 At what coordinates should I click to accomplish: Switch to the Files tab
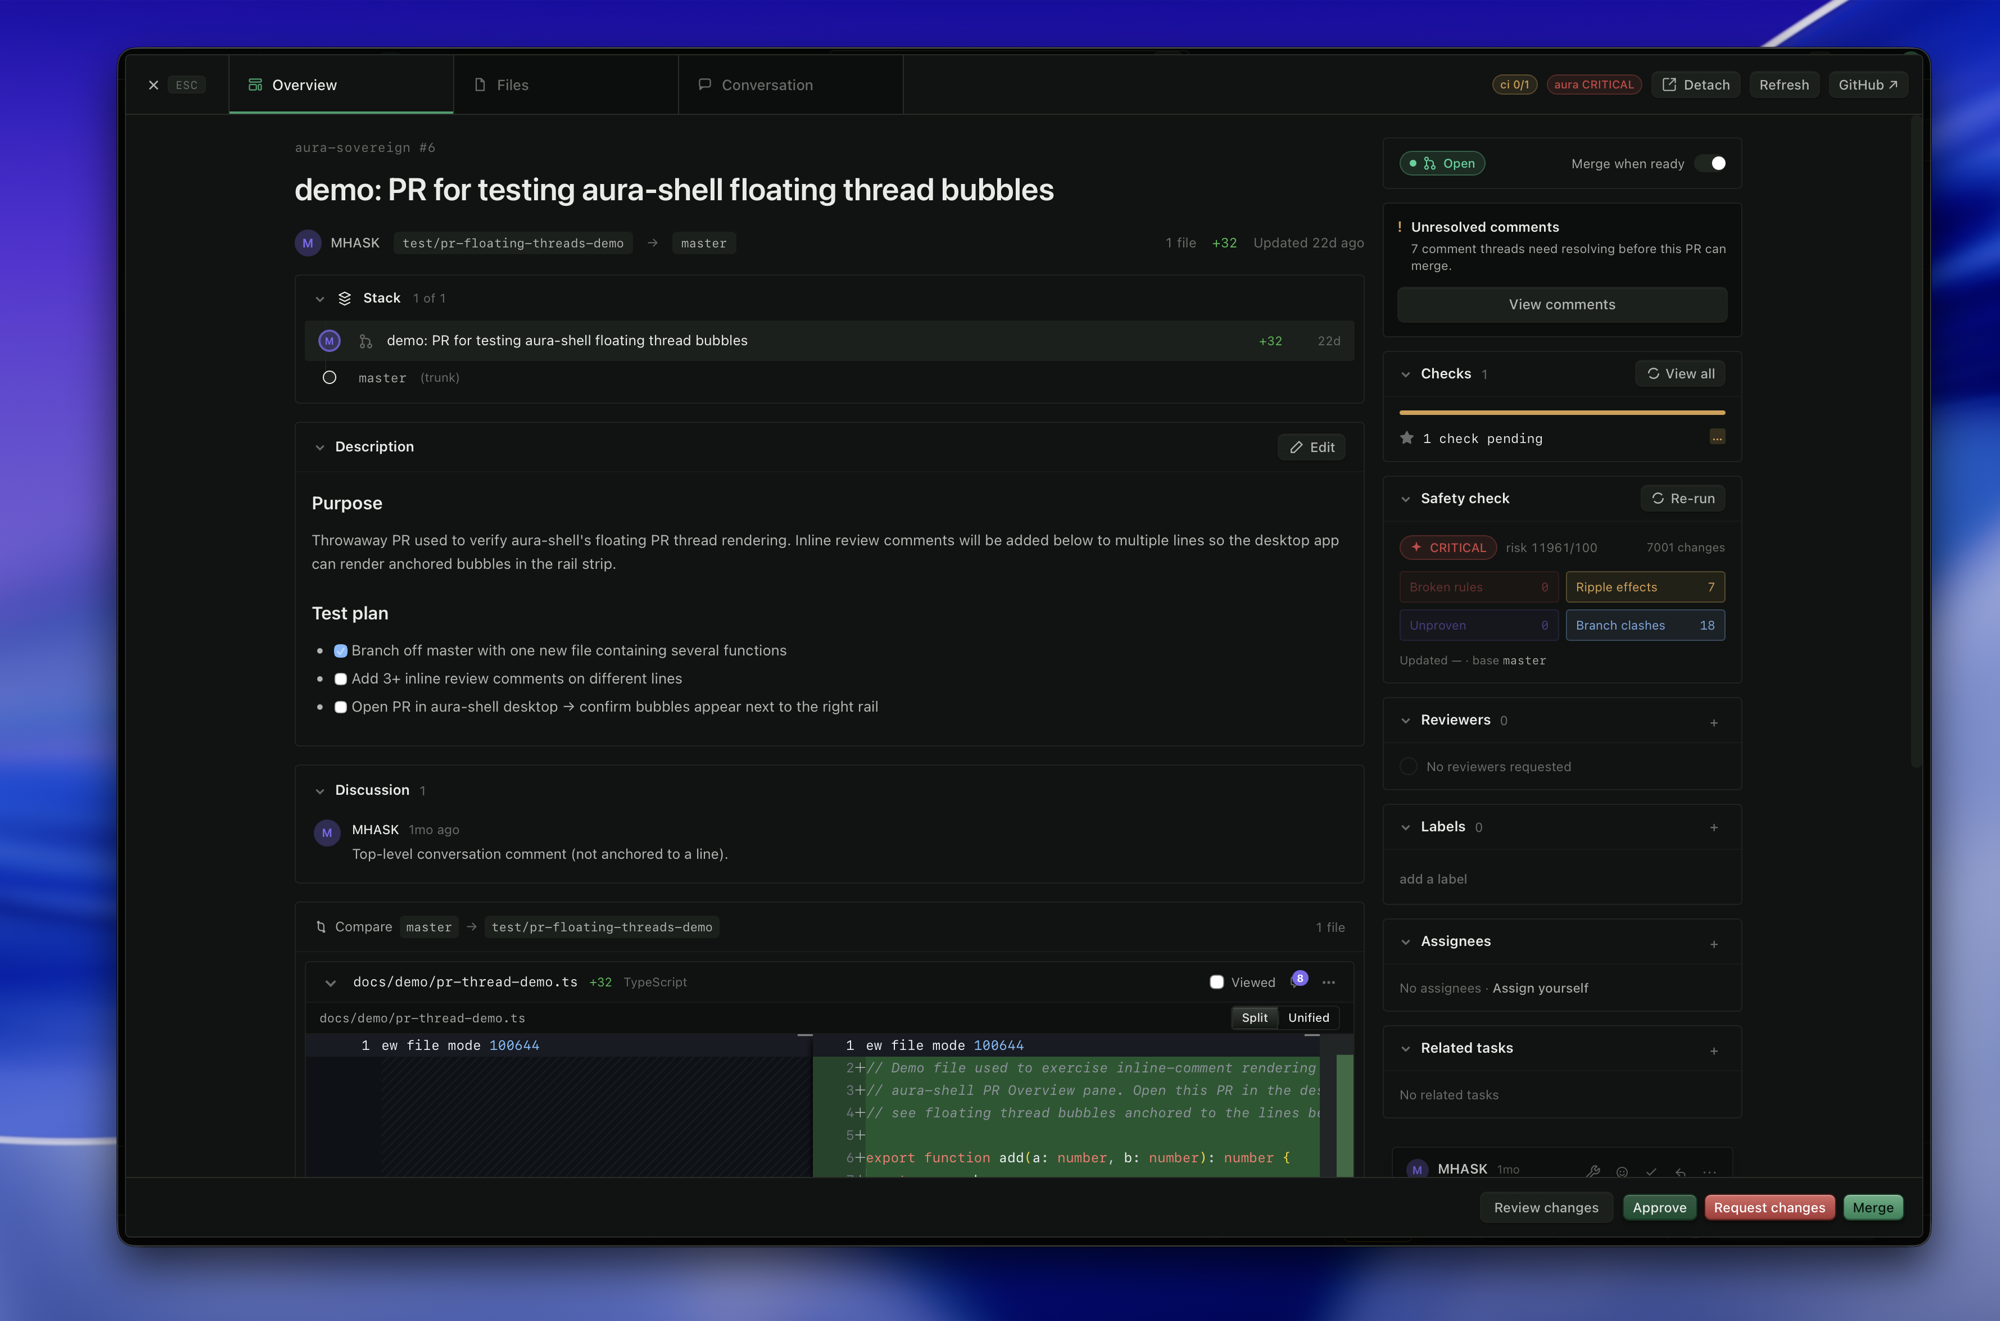566,85
